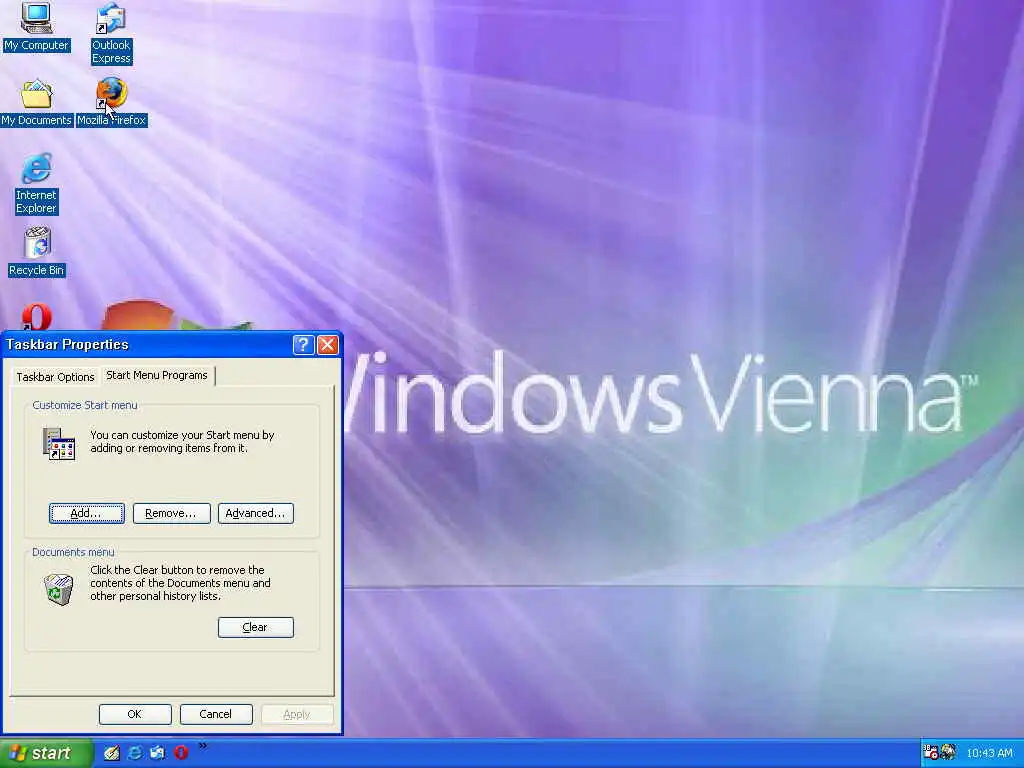Click the Remove... button

coord(171,513)
